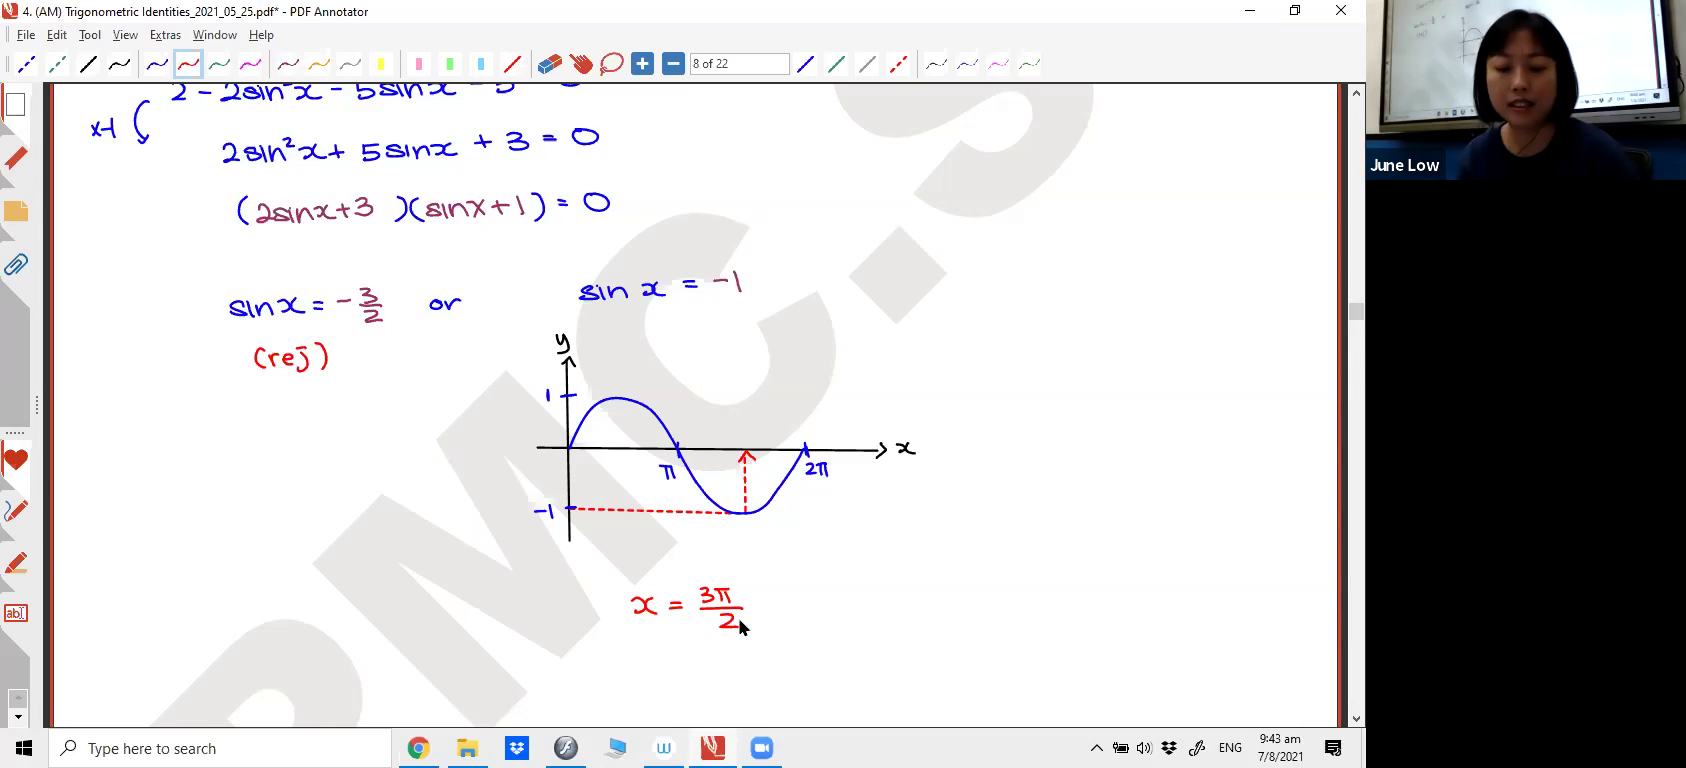This screenshot has width=1686, height=768.
Task: Activate the Lasso select tool
Action: [612, 64]
